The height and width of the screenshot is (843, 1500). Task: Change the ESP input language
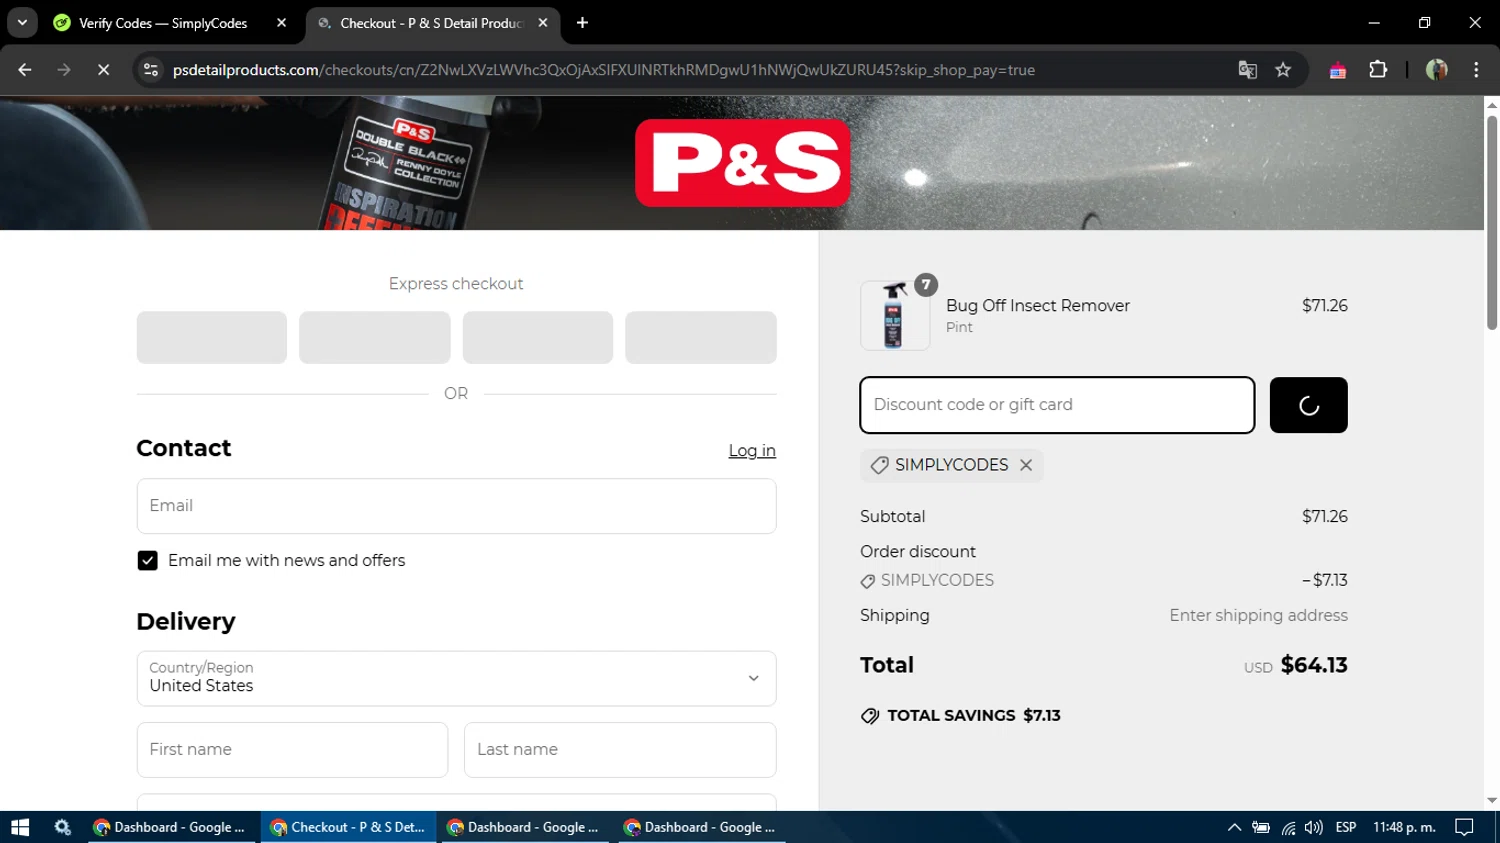(x=1346, y=827)
